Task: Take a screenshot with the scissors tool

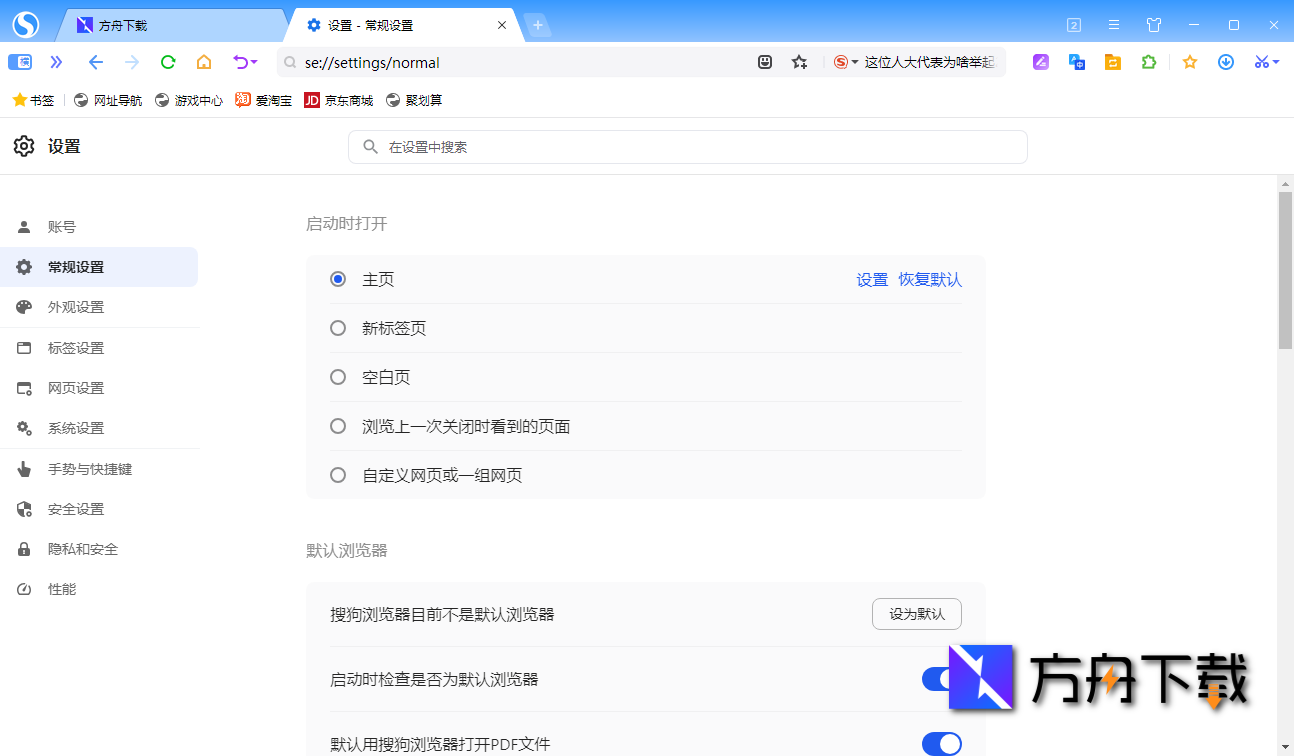Action: pyautogui.click(x=1261, y=62)
